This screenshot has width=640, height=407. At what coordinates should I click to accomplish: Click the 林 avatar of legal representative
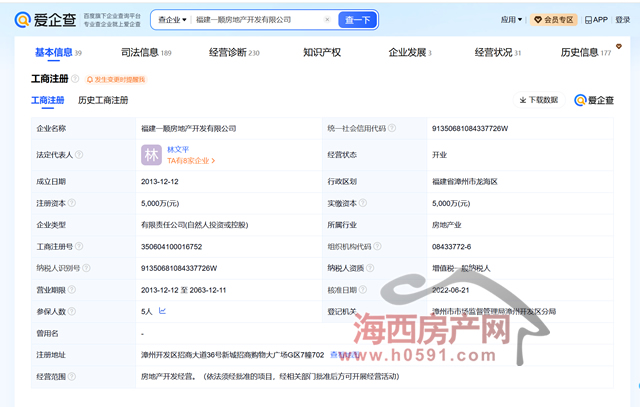click(151, 155)
